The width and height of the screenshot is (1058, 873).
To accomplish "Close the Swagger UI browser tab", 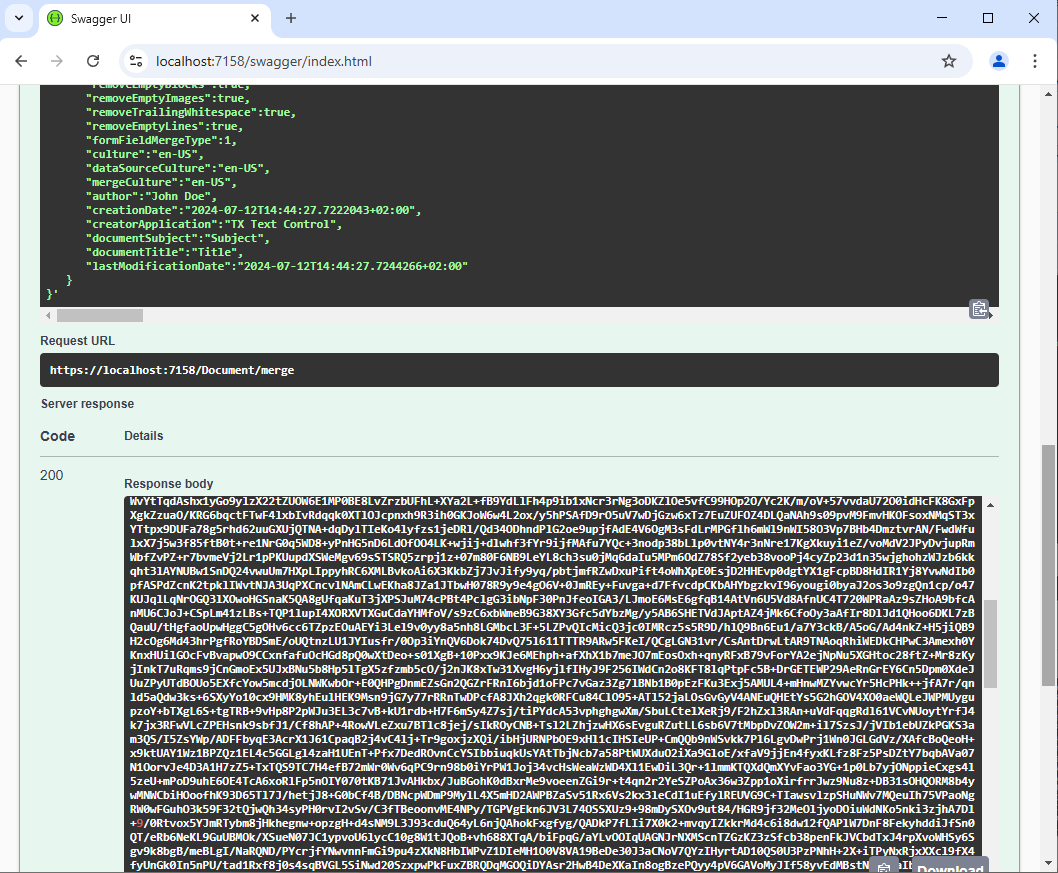I will [x=255, y=19].
